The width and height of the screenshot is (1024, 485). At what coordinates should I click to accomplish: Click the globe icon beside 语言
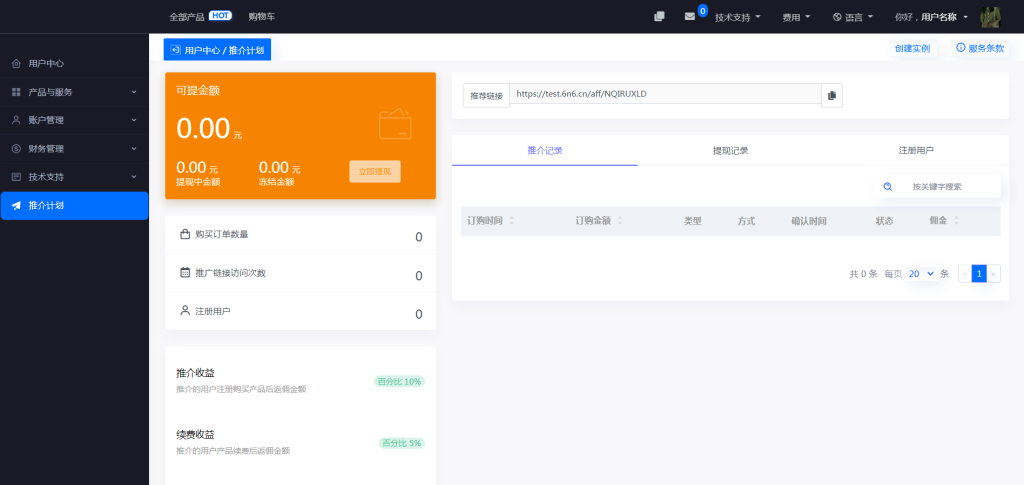(x=837, y=17)
